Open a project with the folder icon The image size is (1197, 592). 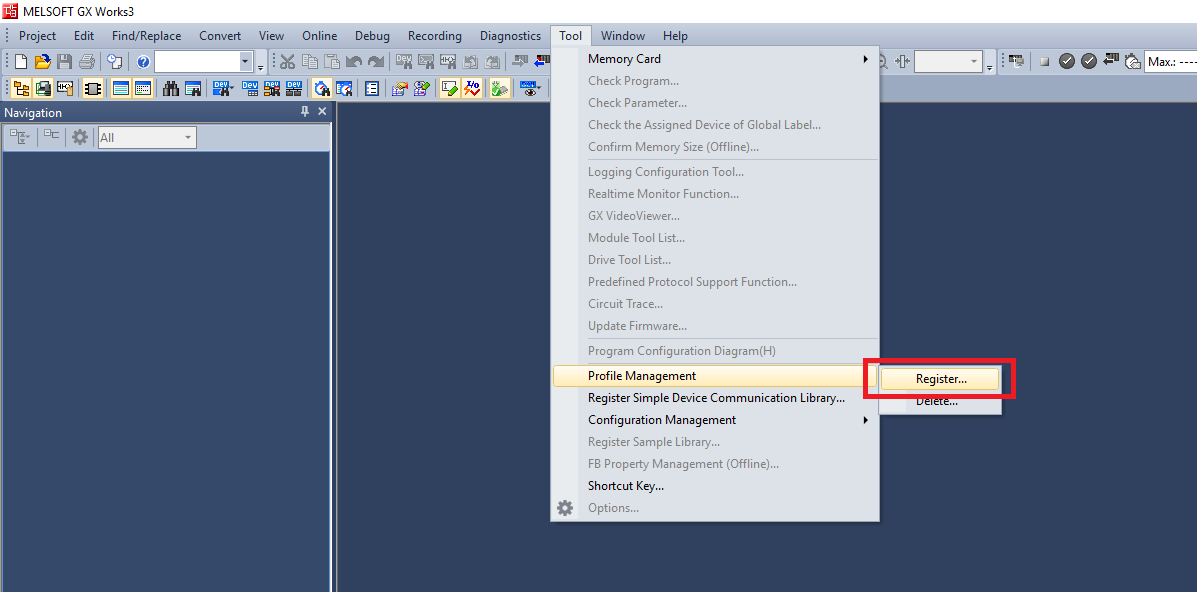tap(42, 62)
